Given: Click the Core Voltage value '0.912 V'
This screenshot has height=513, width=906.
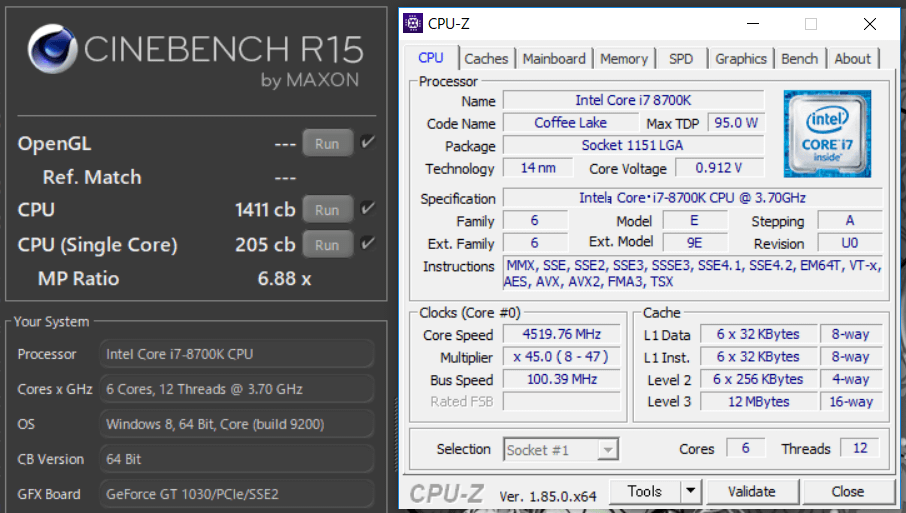Looking at the screenshot, I should coord(719,168).
